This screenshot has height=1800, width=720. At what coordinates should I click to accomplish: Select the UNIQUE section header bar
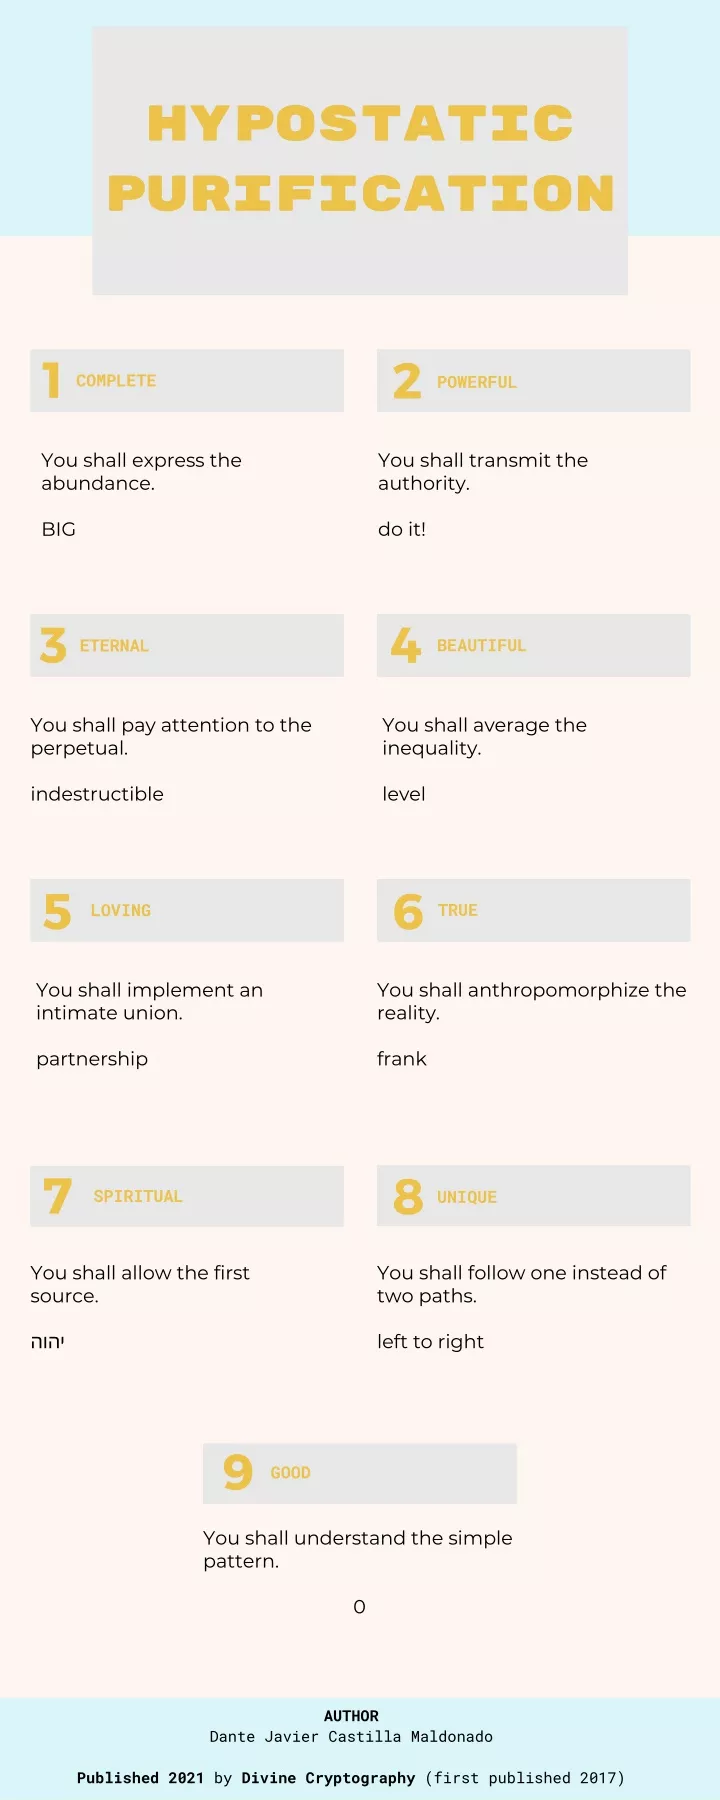(534, 1196)
